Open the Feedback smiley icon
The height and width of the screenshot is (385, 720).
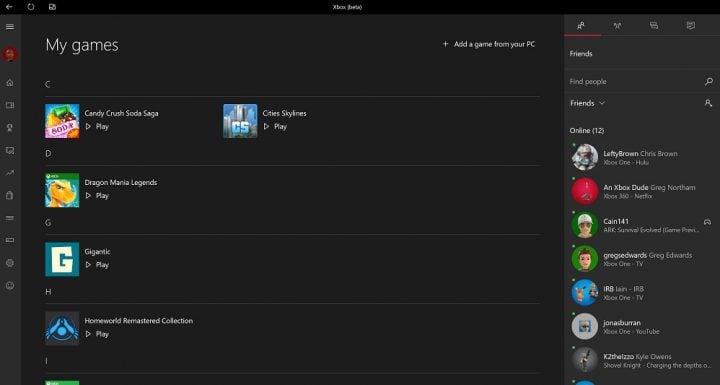10,285
